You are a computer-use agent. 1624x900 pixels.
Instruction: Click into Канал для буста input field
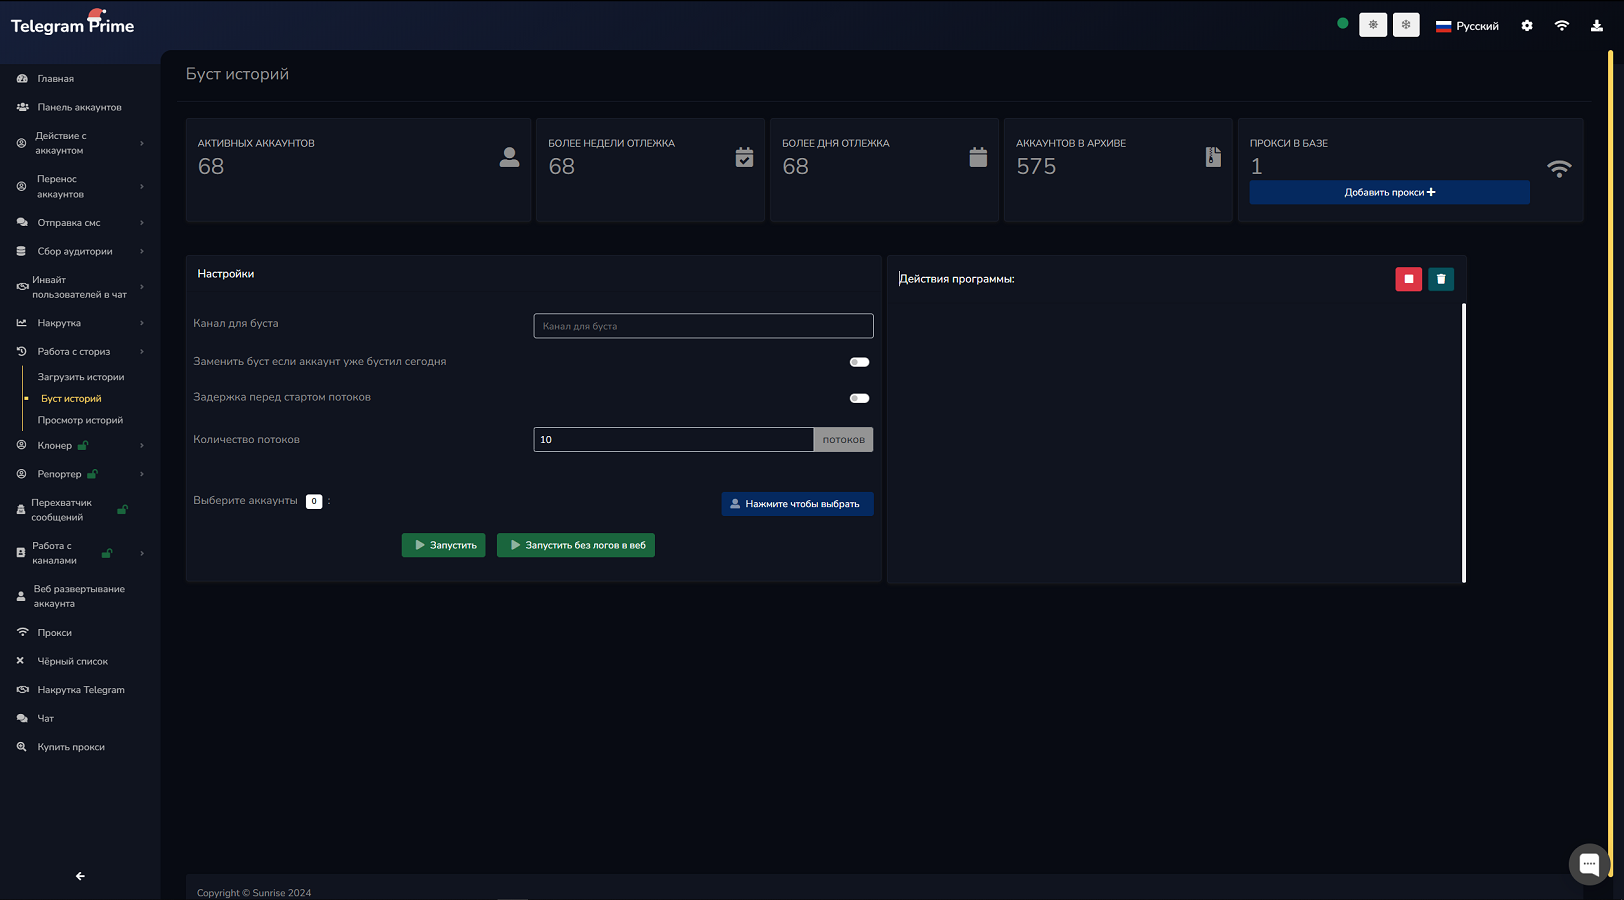[703, 326]
